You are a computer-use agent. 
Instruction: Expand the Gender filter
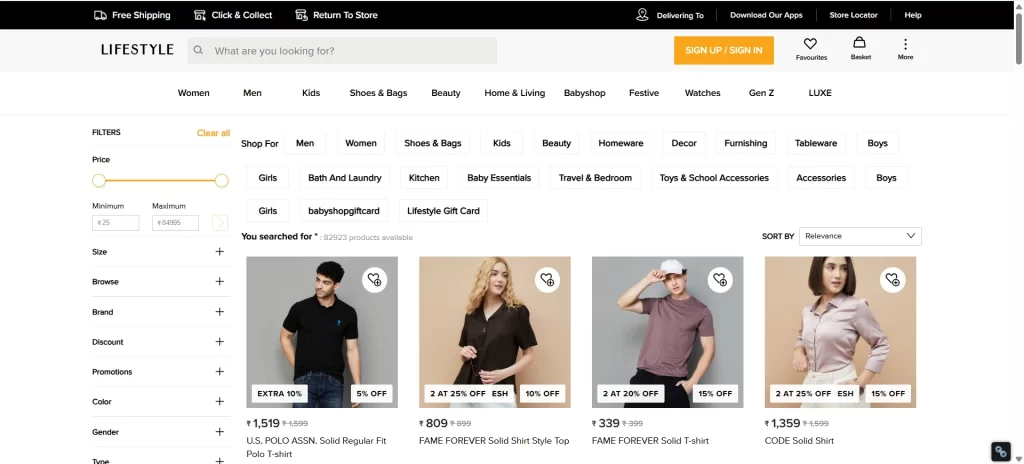click(219, 432)
